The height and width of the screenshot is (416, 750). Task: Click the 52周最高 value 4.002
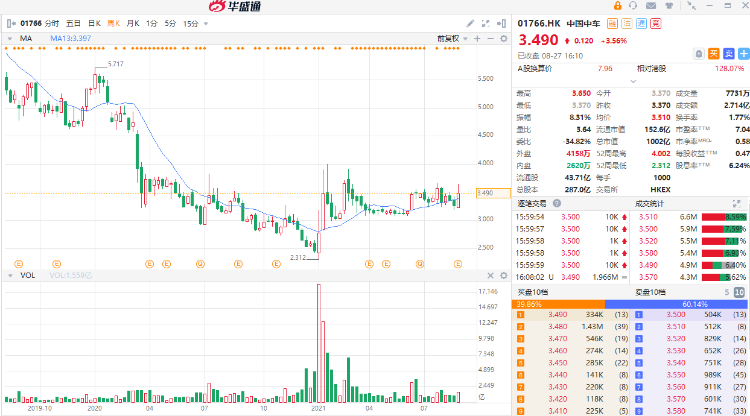pyautogui.click(x=661, y=153)
